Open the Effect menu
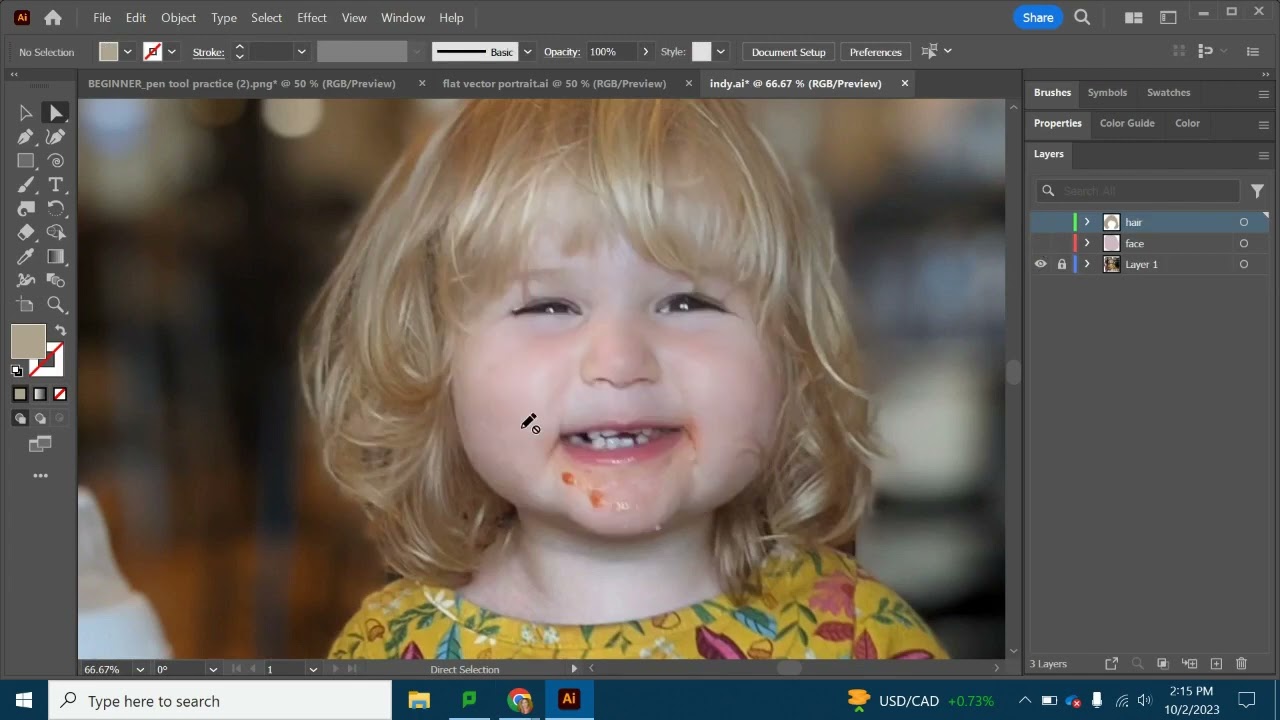 click(312, 17)
